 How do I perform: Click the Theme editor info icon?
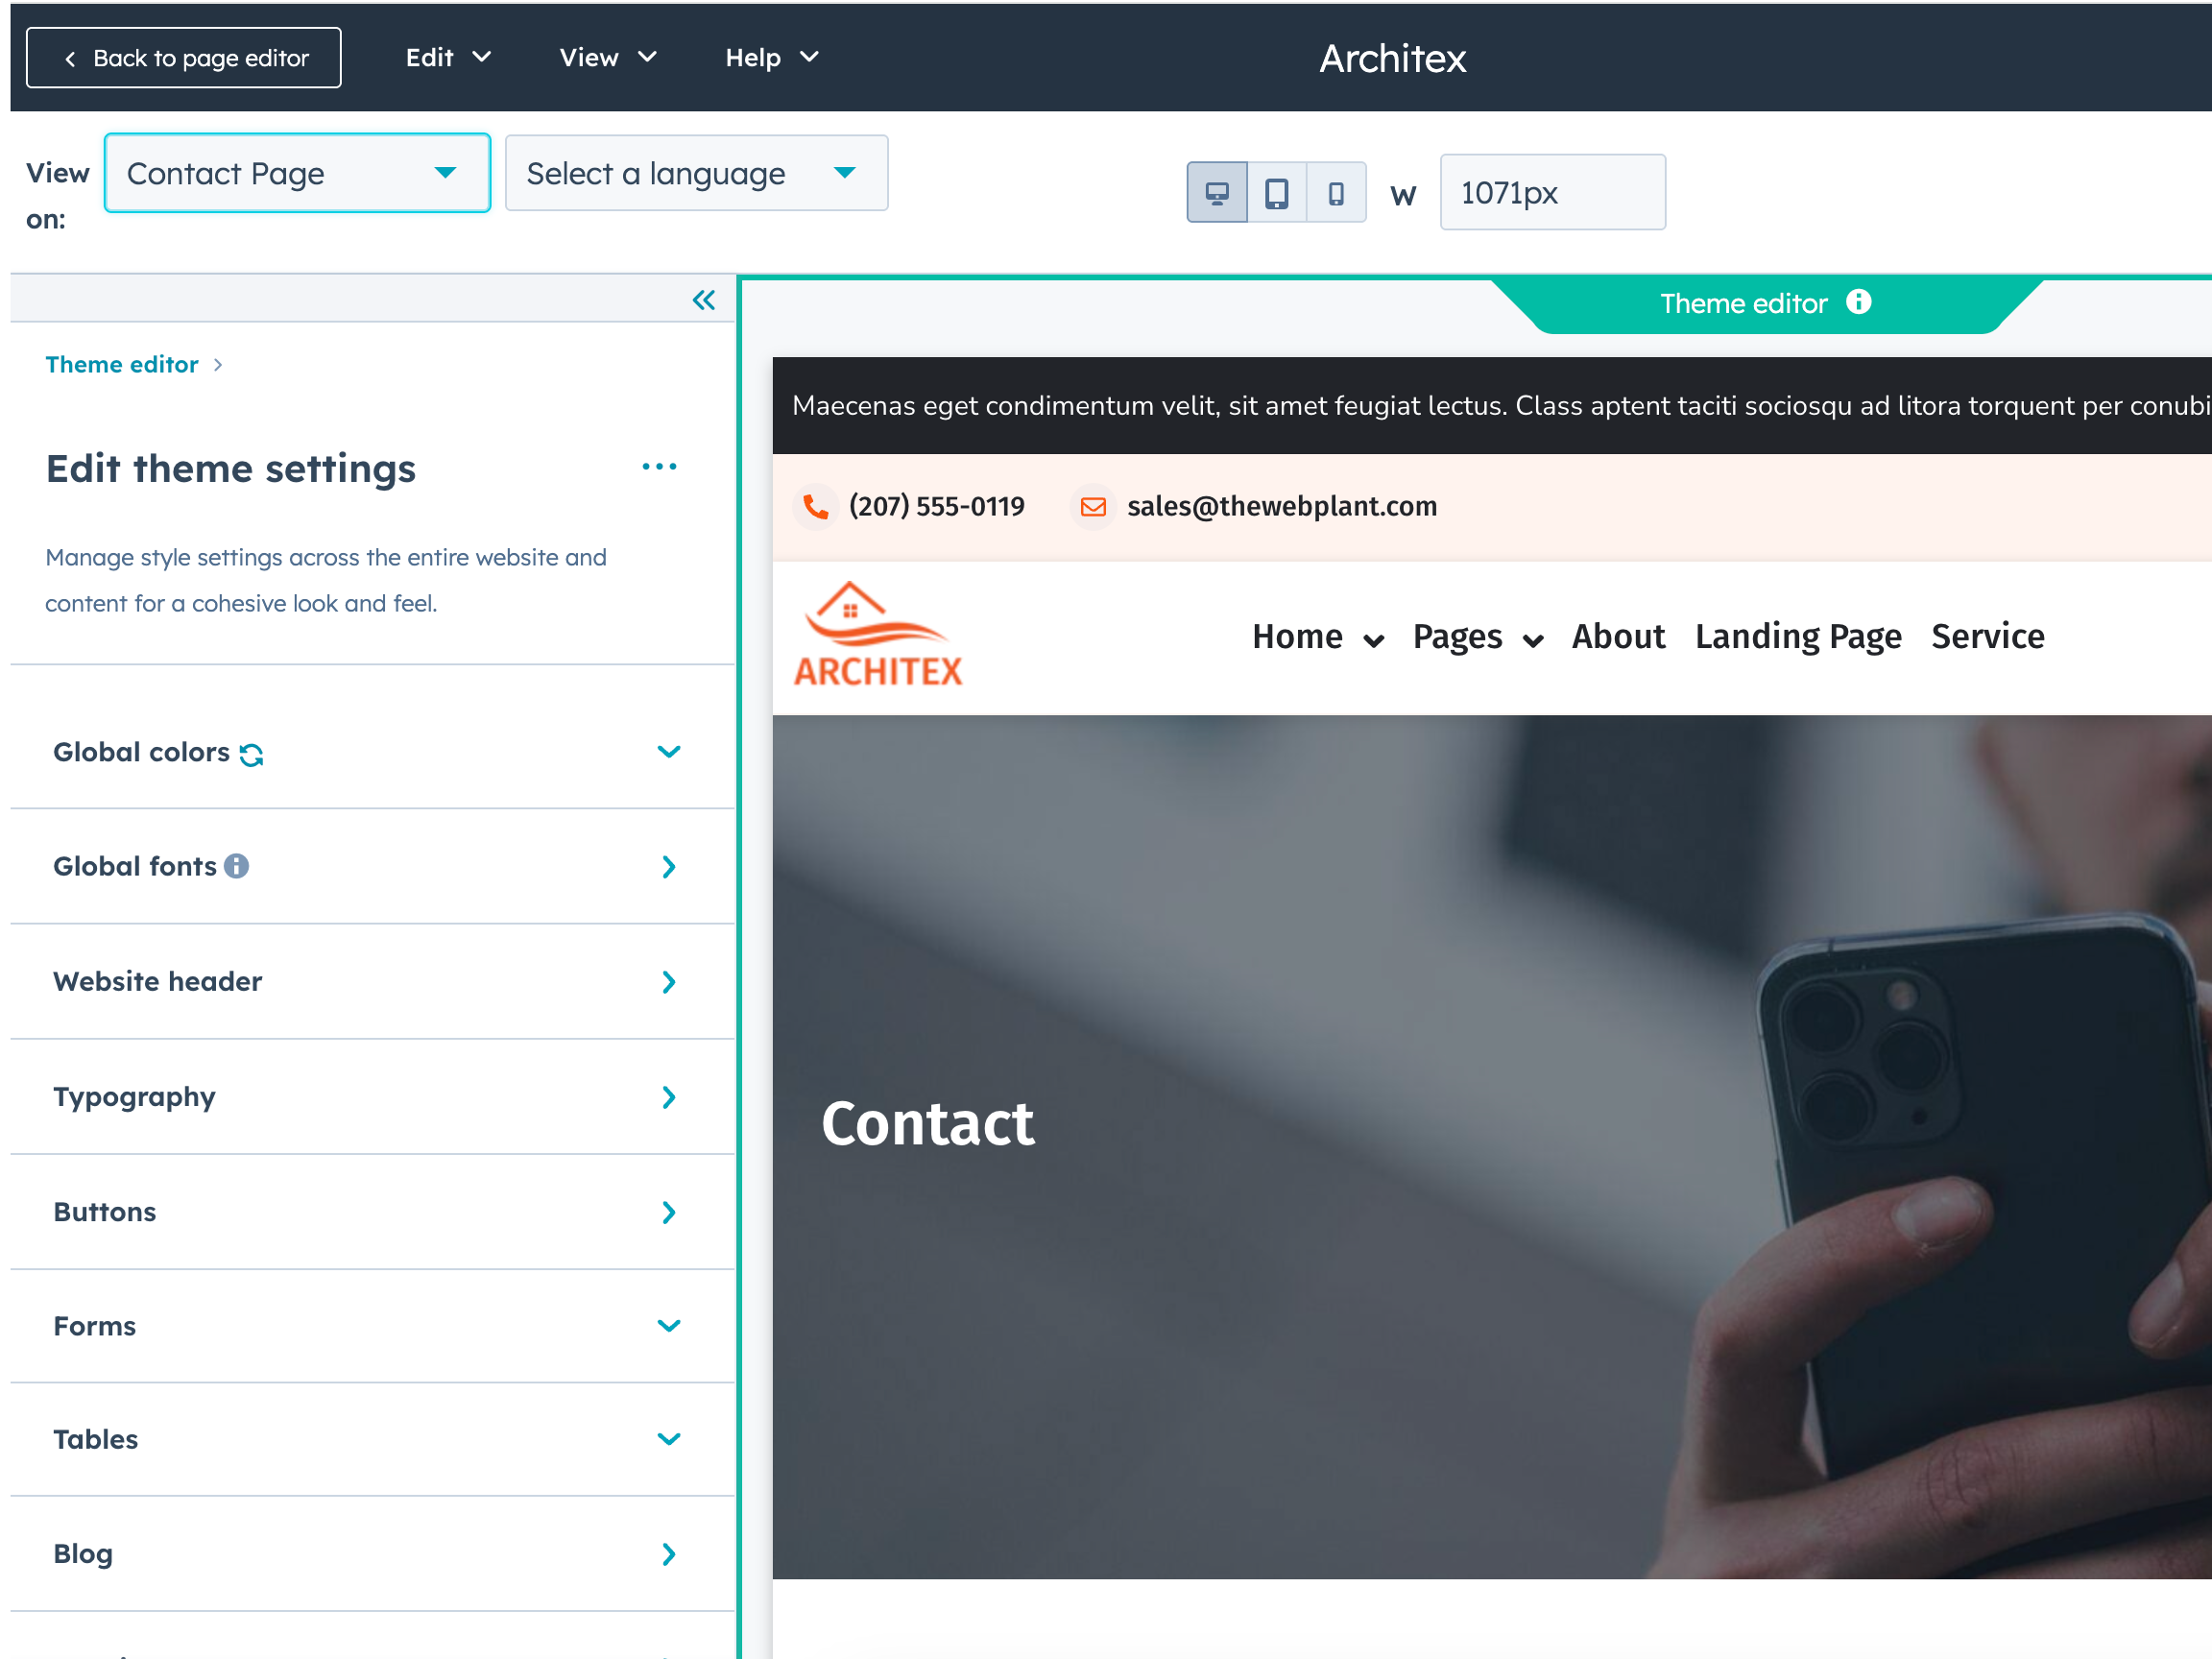tap(1859, 303)
